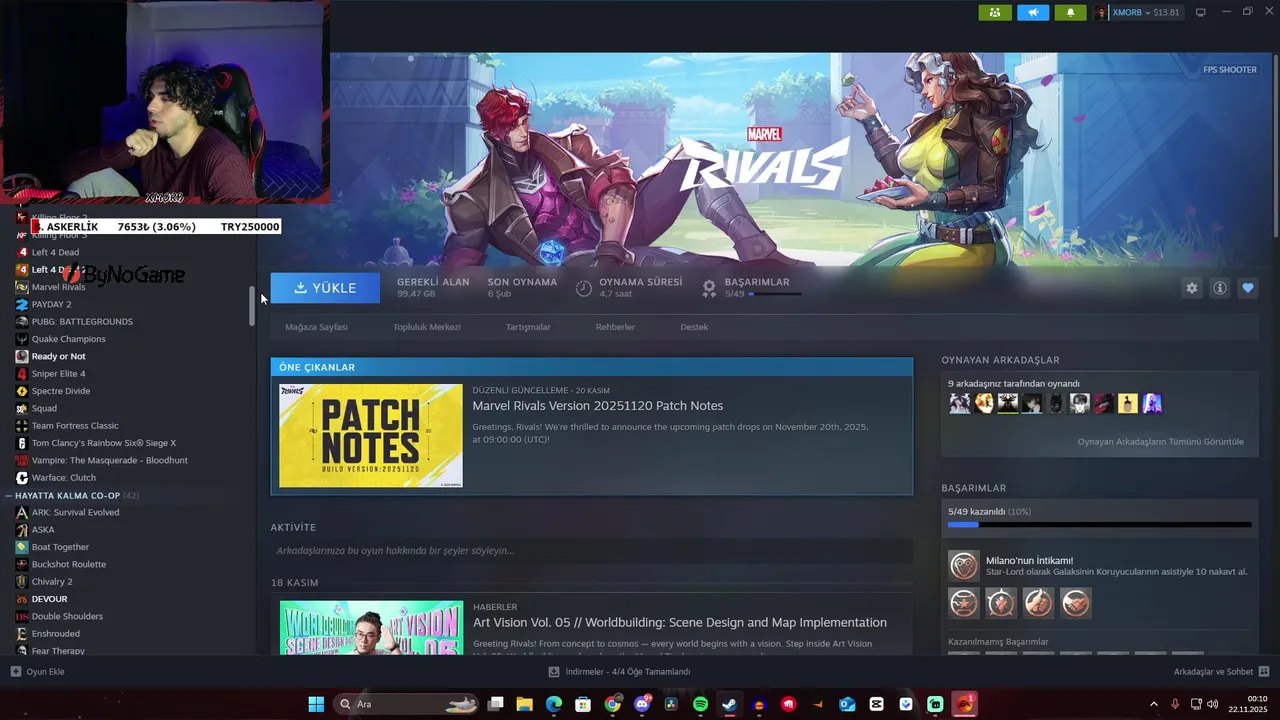Click the blue YÜKLE install button
The width and height of the screenshot is (1280, 720).
[325, 288]
